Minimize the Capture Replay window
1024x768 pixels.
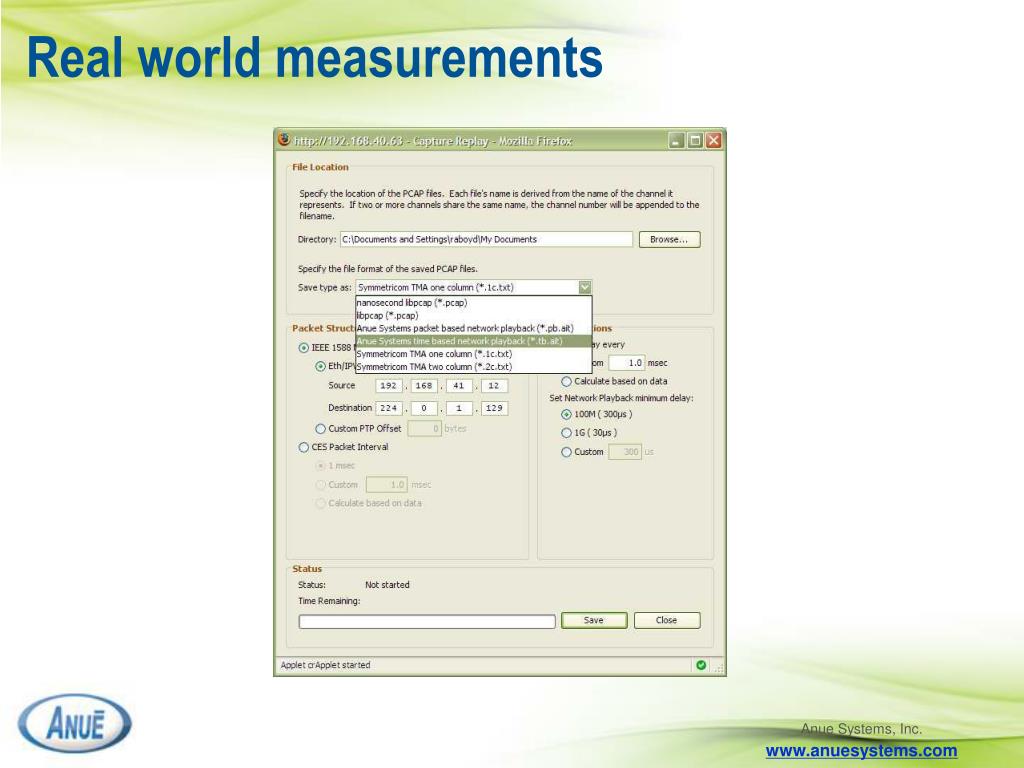677,140
